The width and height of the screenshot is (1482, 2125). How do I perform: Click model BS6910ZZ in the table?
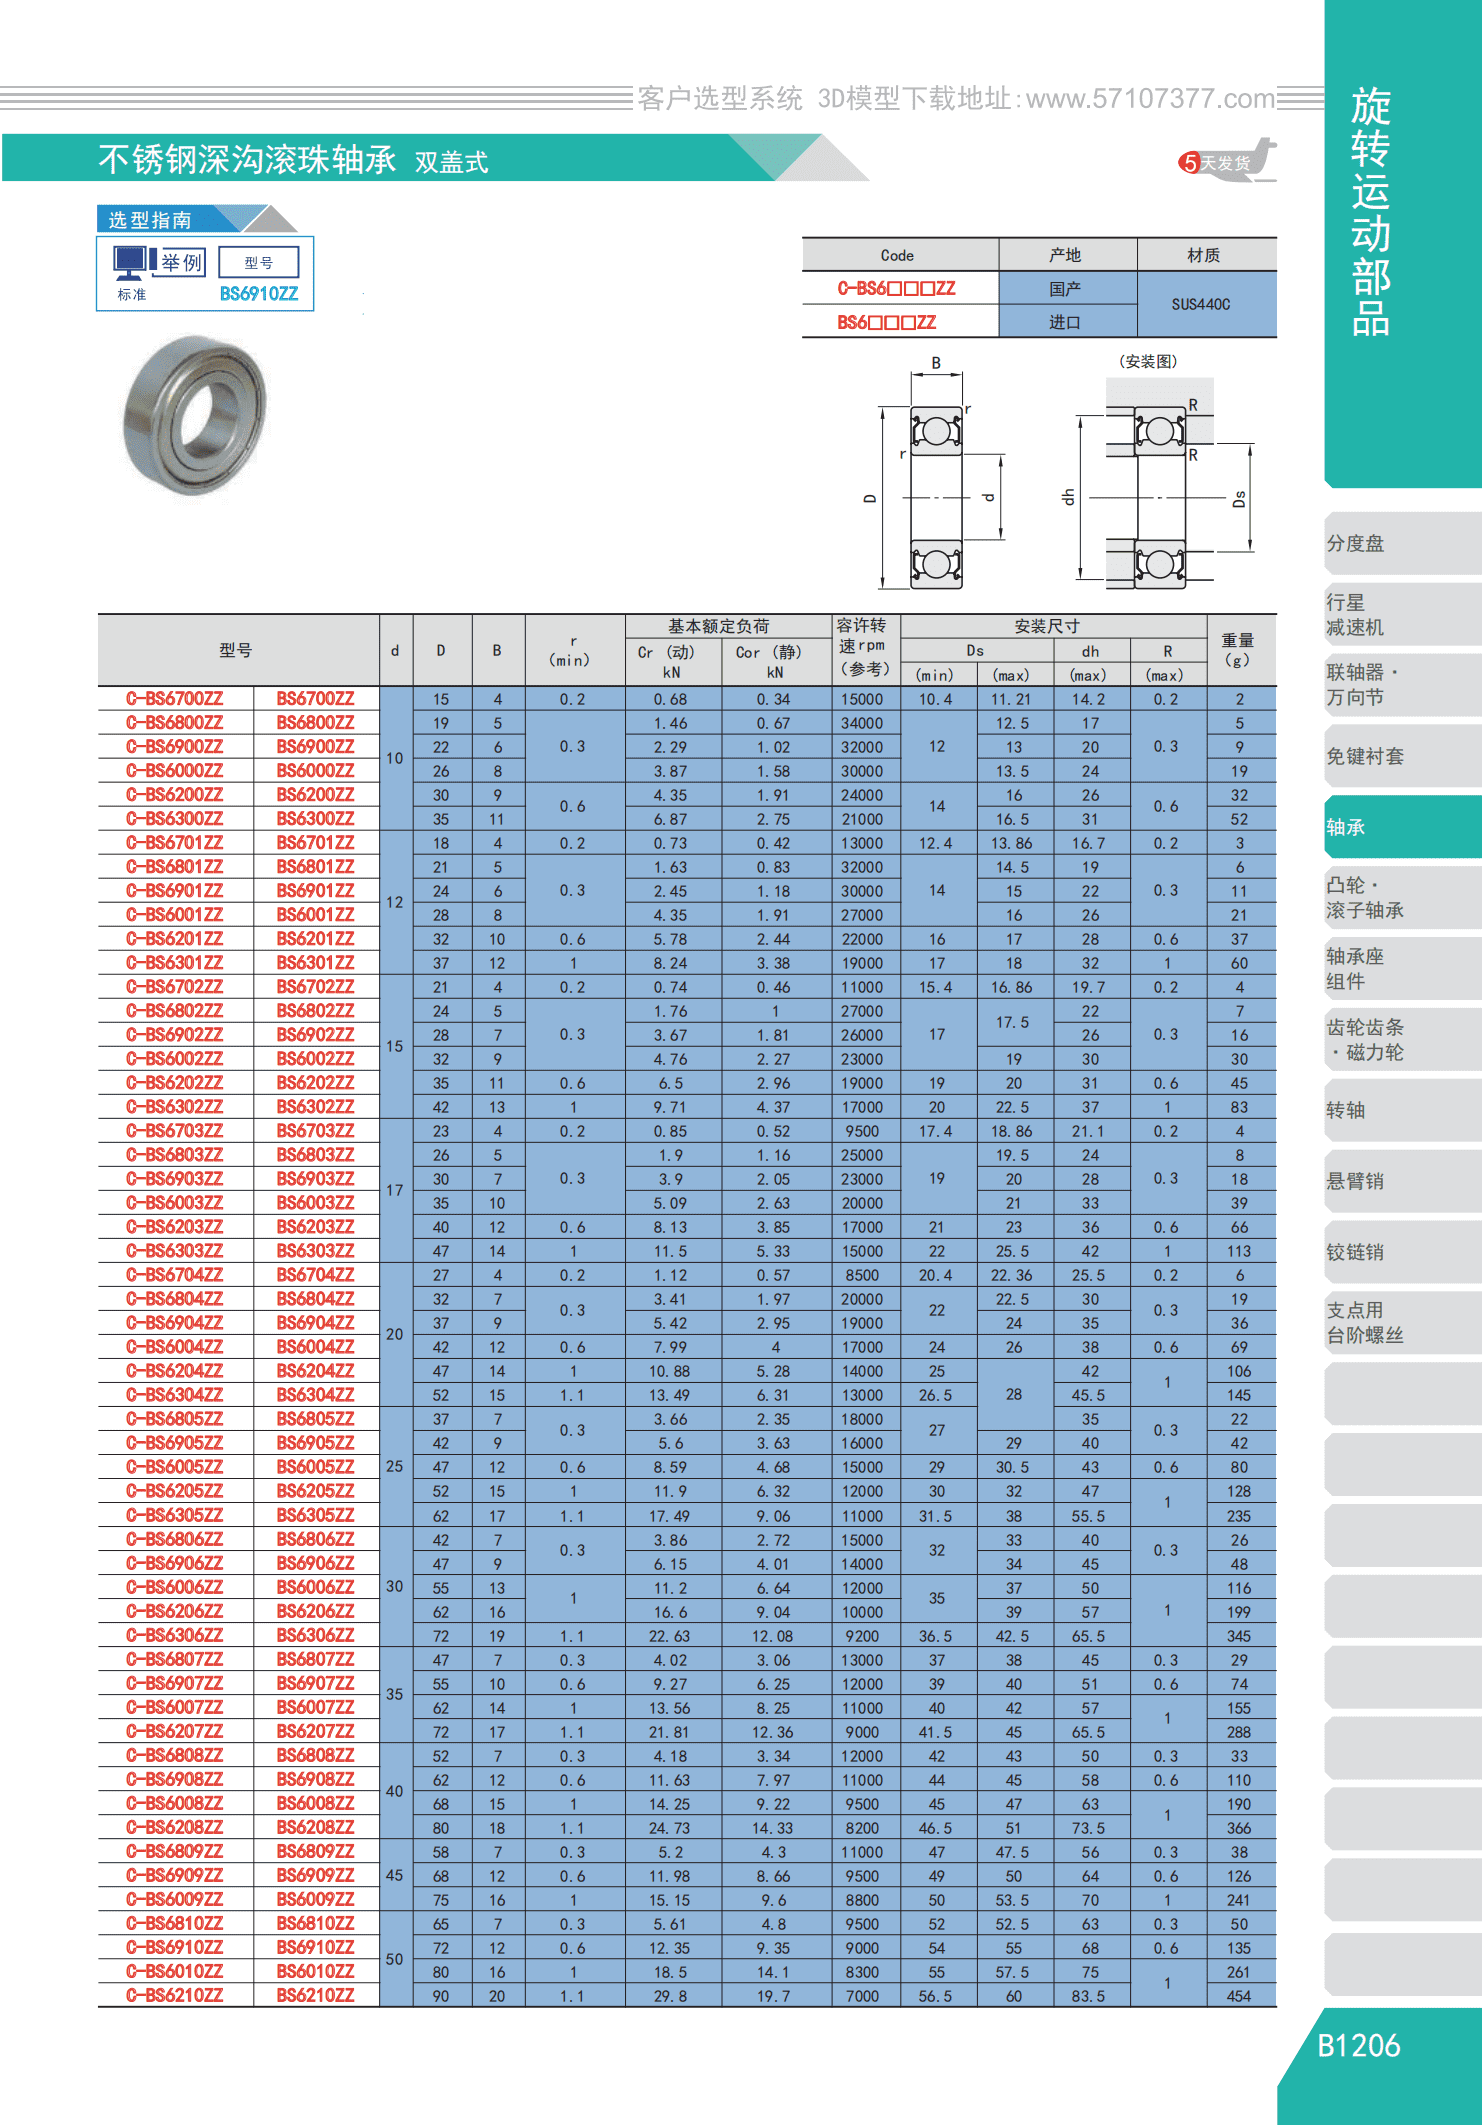coord(316,1947)
